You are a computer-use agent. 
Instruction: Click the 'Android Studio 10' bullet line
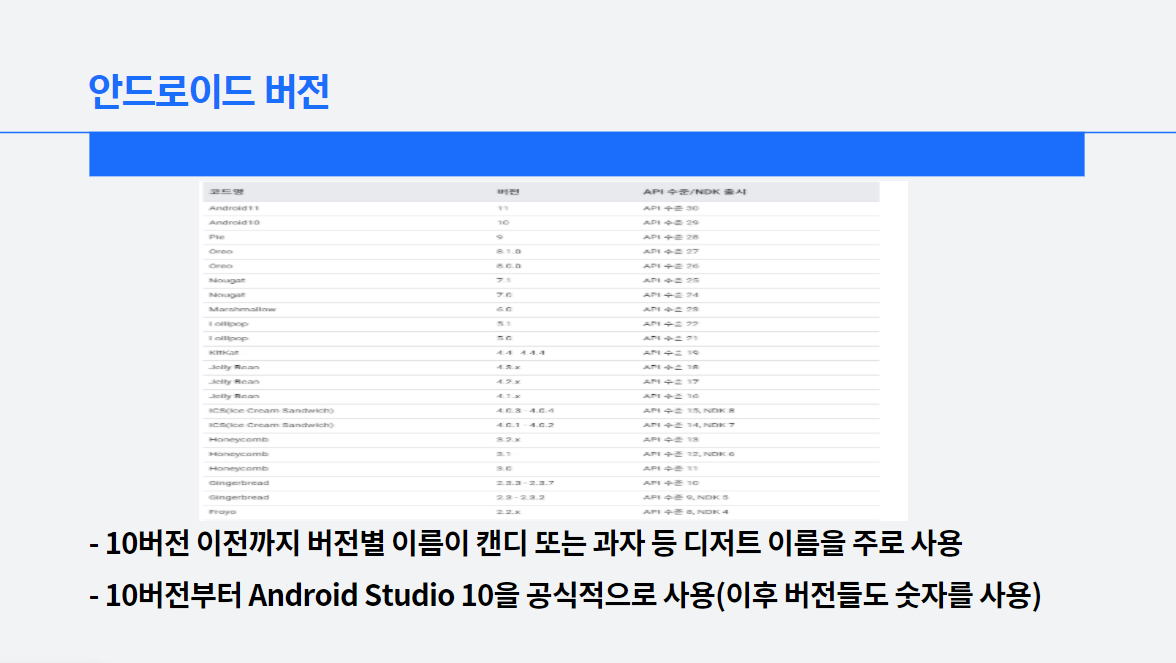pos(565,596)
